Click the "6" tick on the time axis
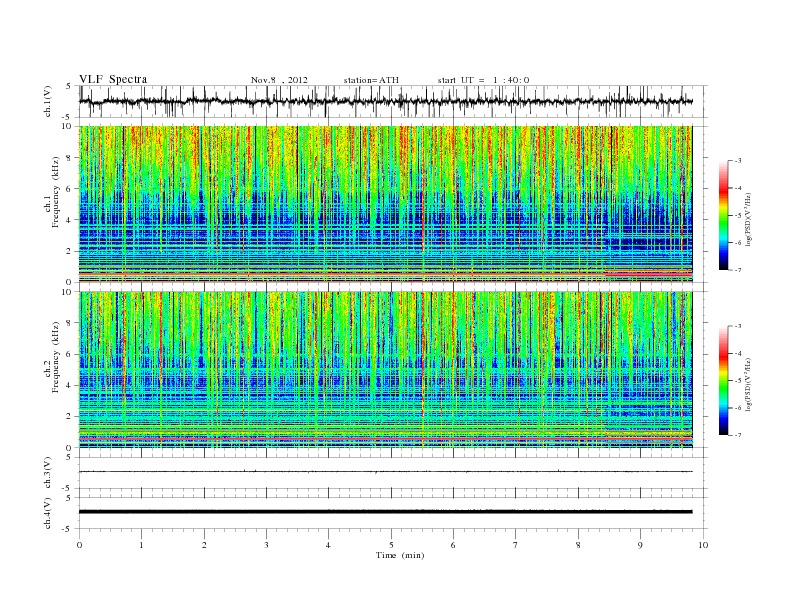 pyautogui.click(x=454, y=545)
